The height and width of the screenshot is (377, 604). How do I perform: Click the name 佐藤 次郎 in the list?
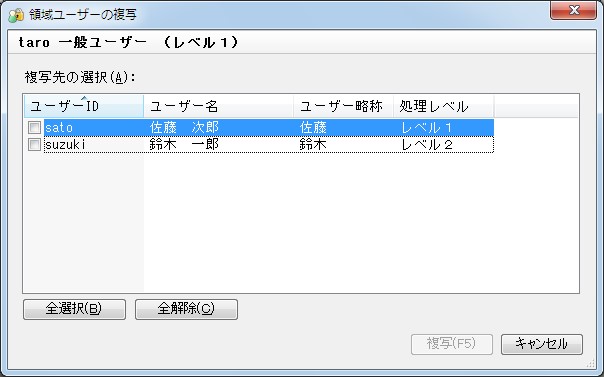tap(184, 127)
